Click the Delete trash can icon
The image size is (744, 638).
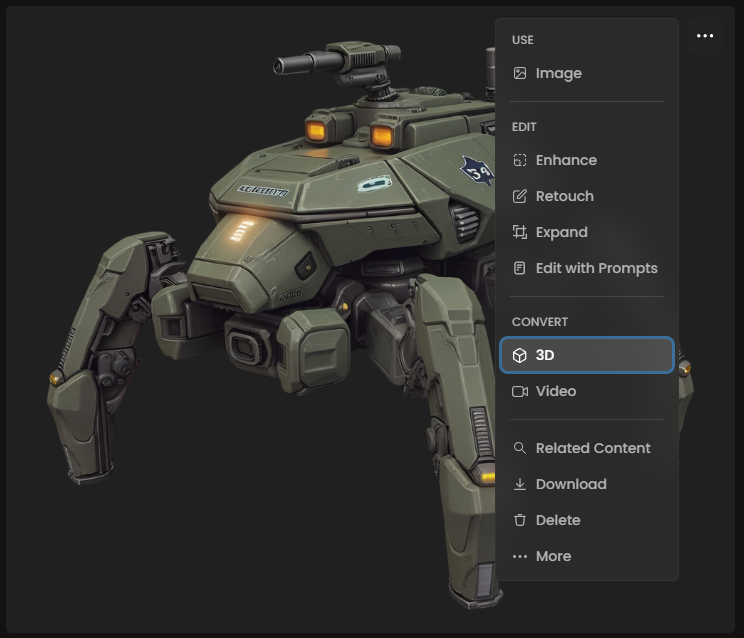point(519,520)
